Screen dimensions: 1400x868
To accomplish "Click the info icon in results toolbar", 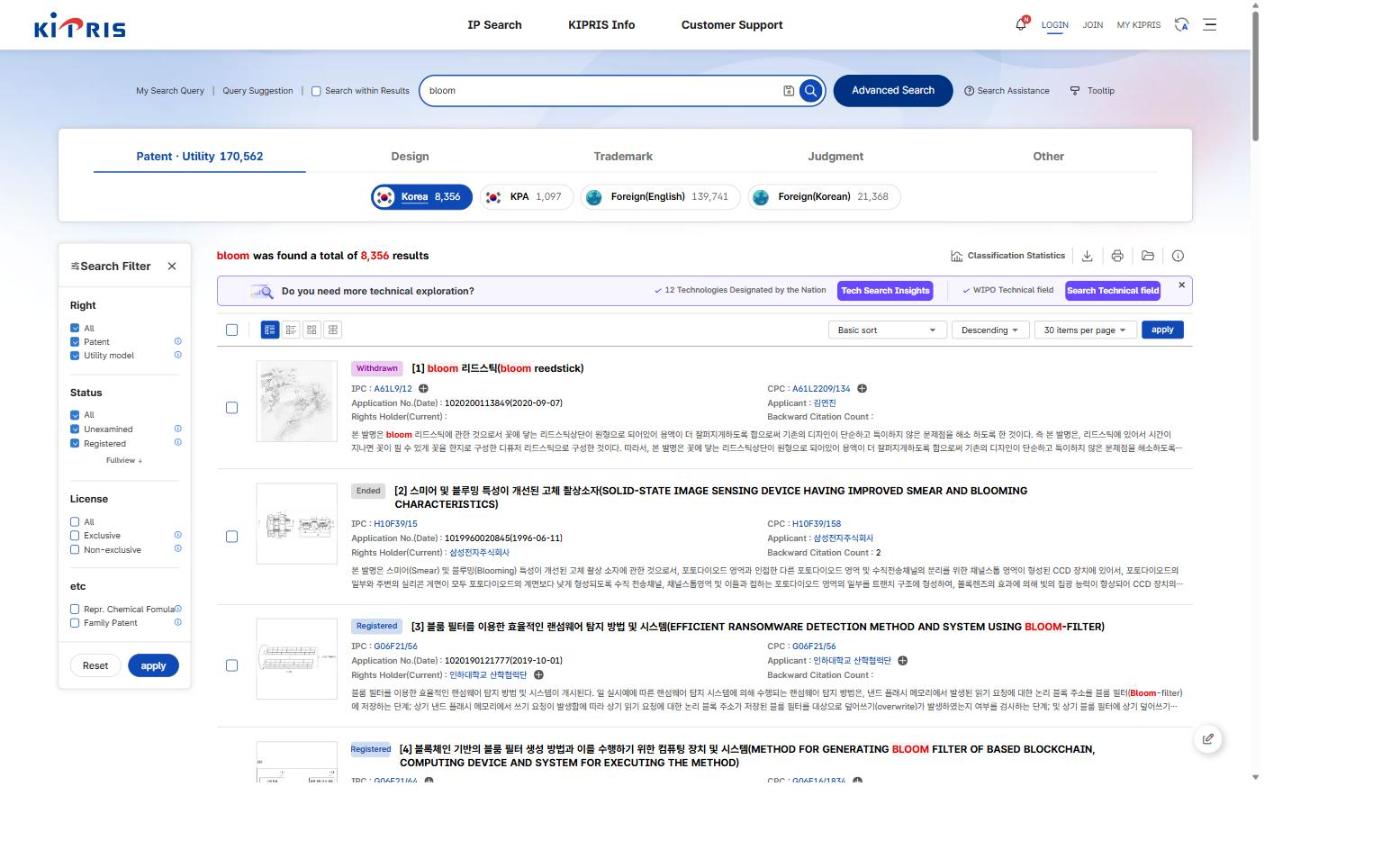I will pyautogui.click(x=1178, y=256).
